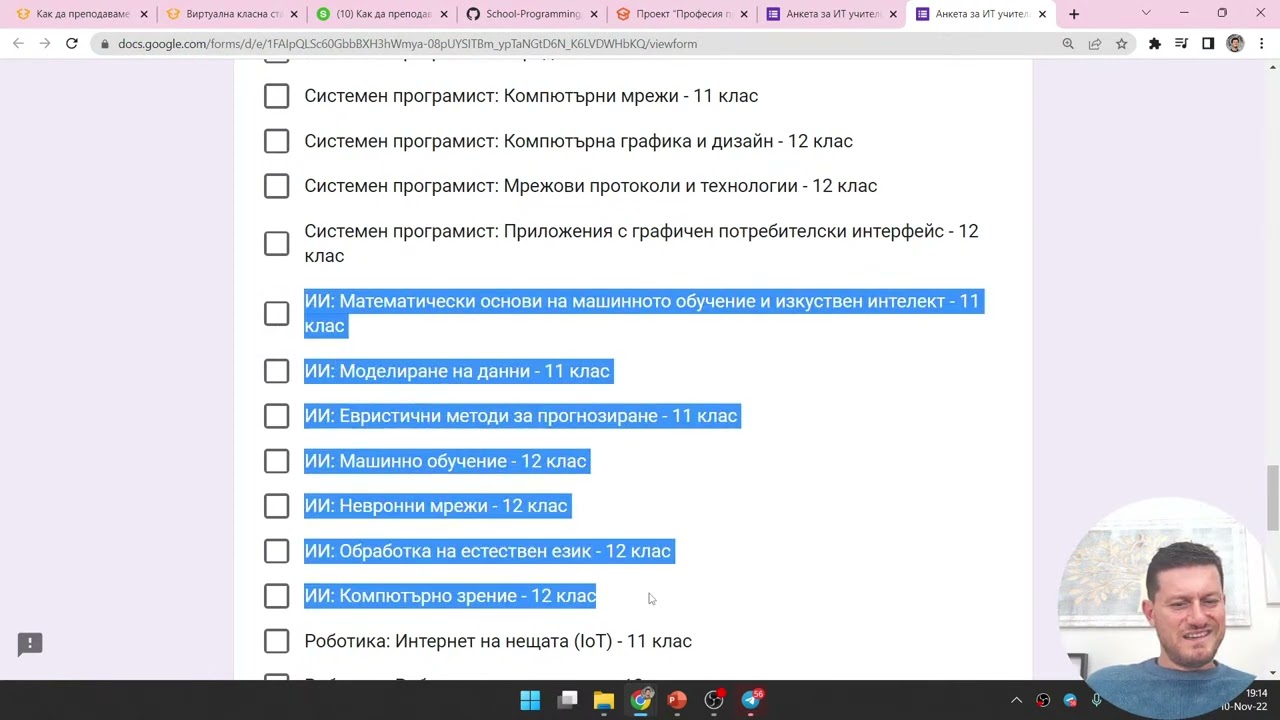The width and height of the screenshot is (1280, 720).
Task: Click label 'Системен програмист: Компютърни мрежи - 11 клас'
Action: click(531, 96)
